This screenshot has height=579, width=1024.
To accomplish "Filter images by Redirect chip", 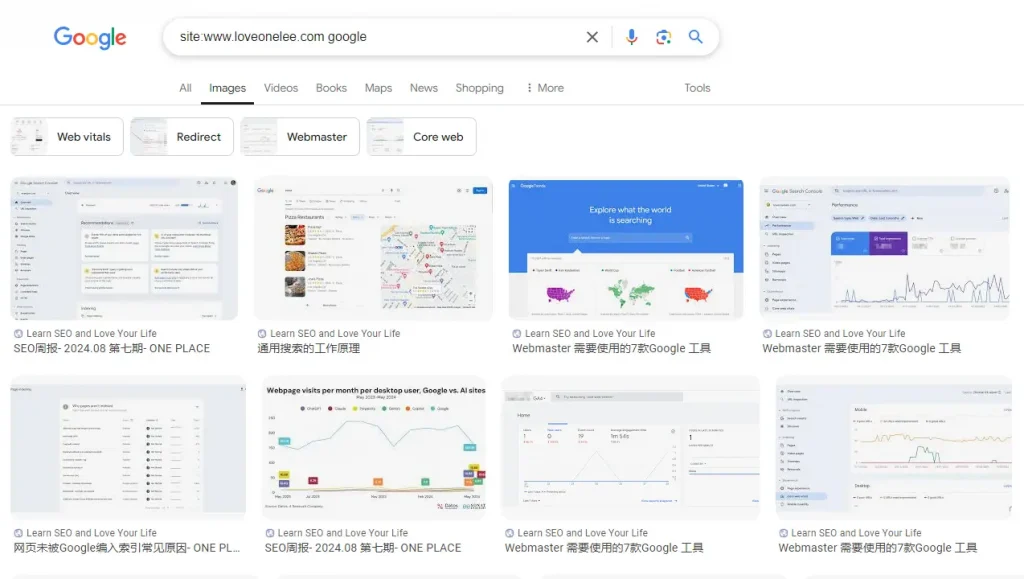I will (182, 137).
